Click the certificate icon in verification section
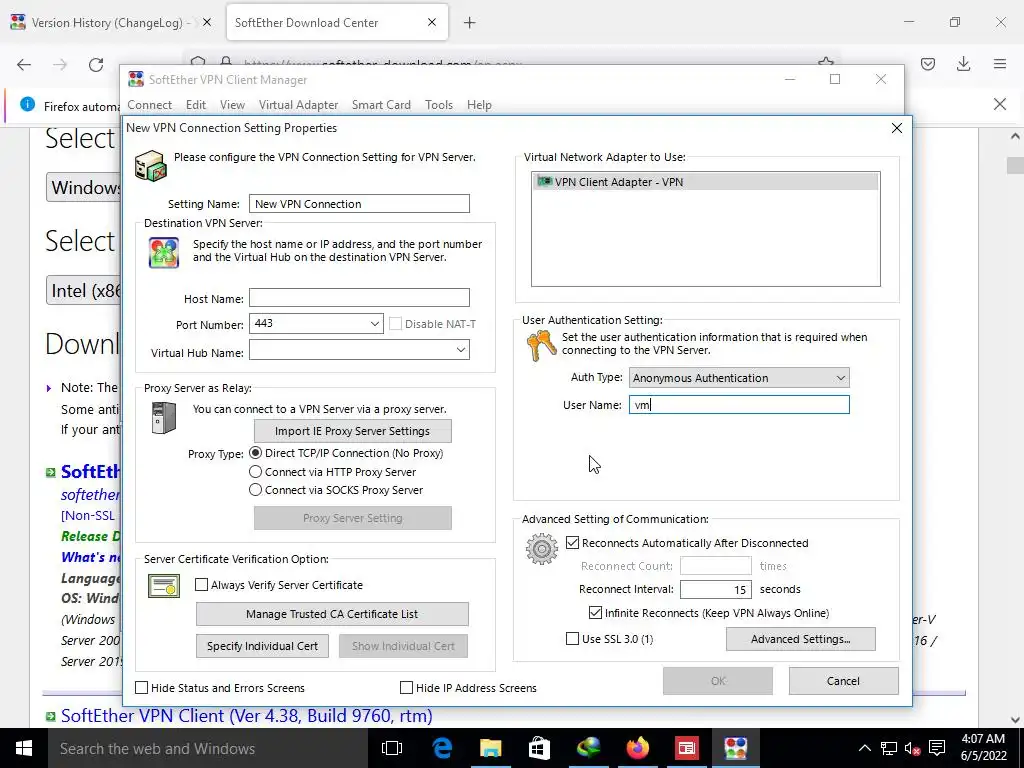The height and width of the screenshot is (768, 1024). pyautogui.click(x=163, y=586)
